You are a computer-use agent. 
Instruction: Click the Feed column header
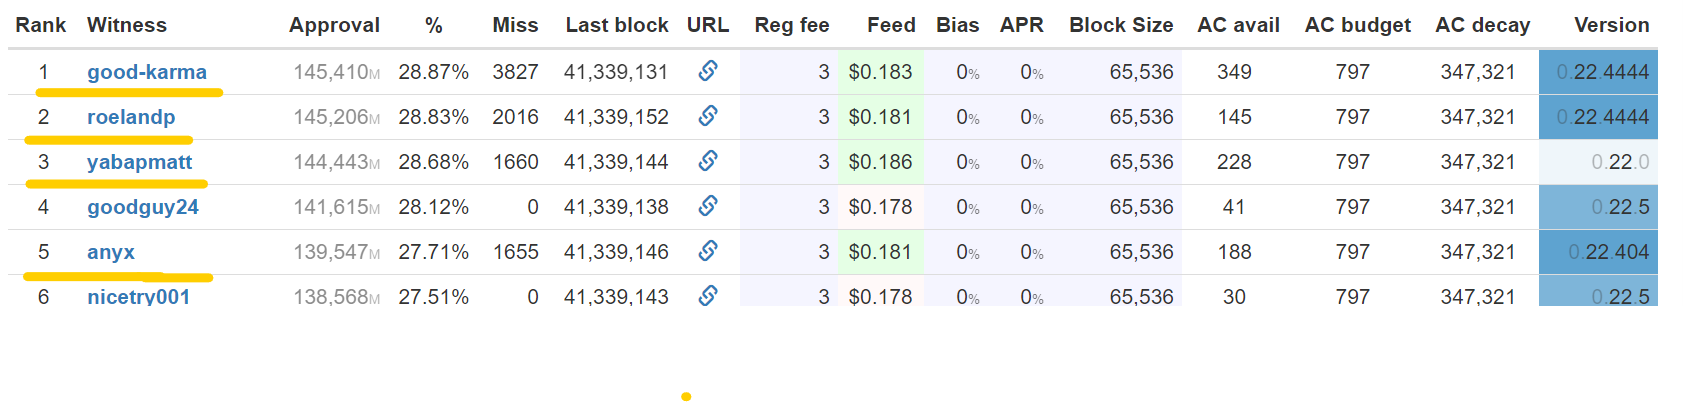[891, 25]
